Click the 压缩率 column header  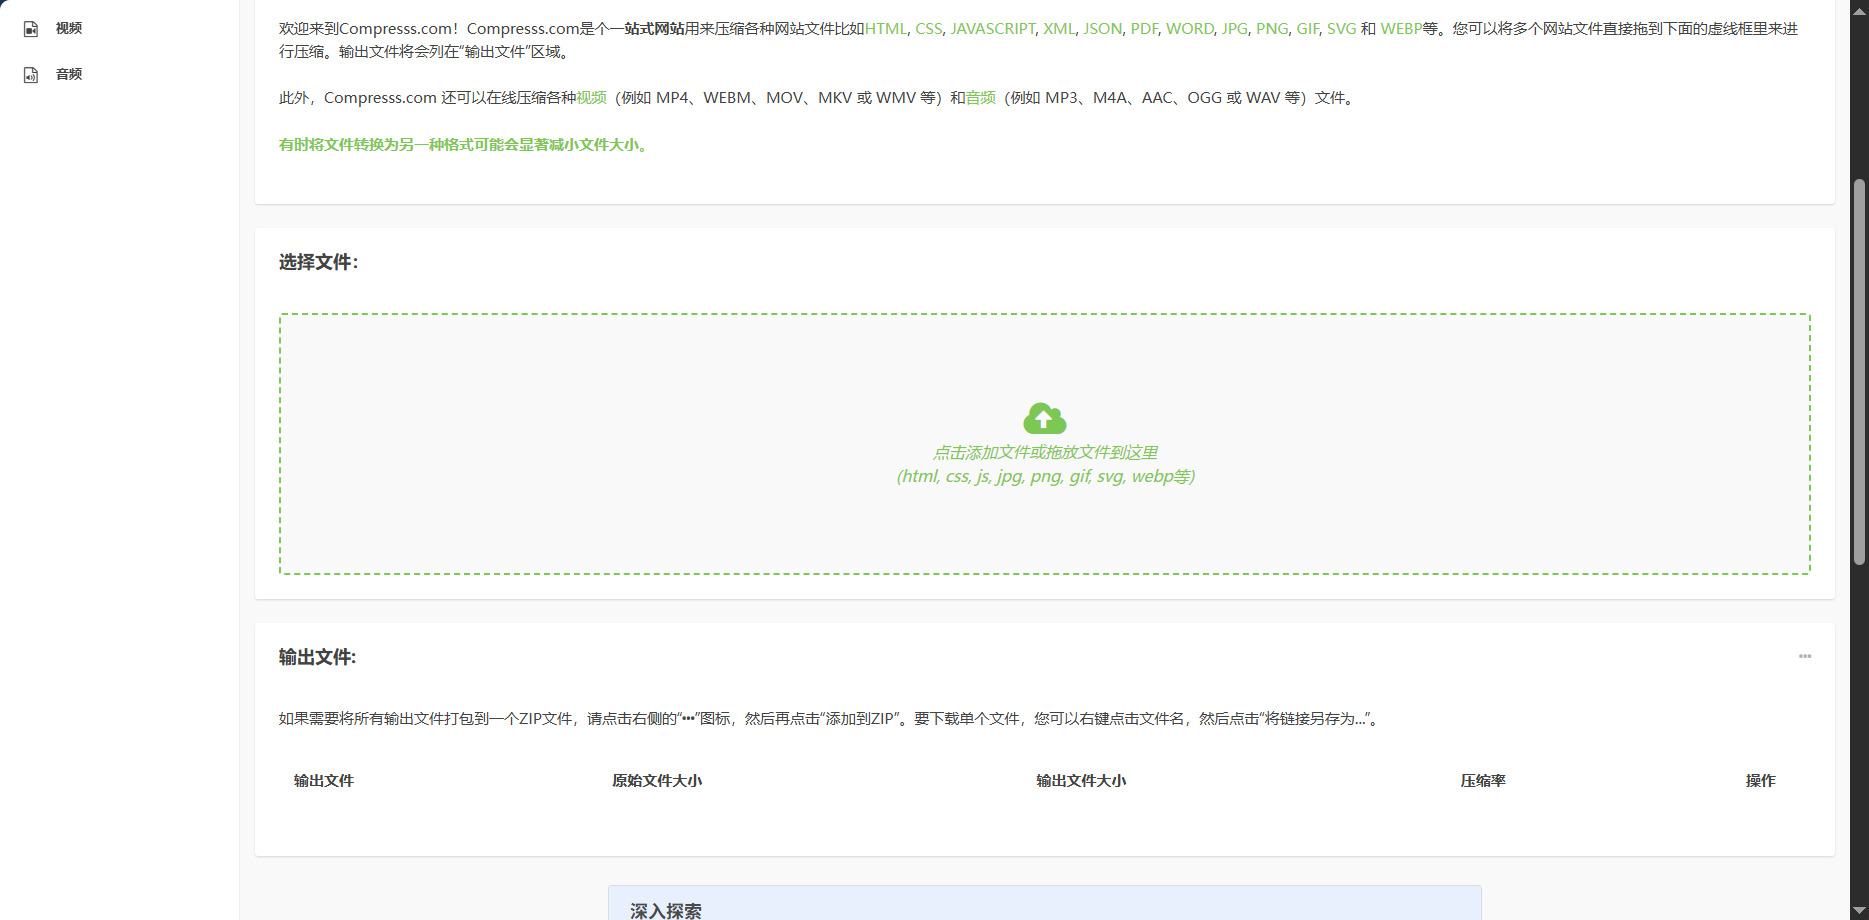pyautogui.click(x=1483, y=781)
